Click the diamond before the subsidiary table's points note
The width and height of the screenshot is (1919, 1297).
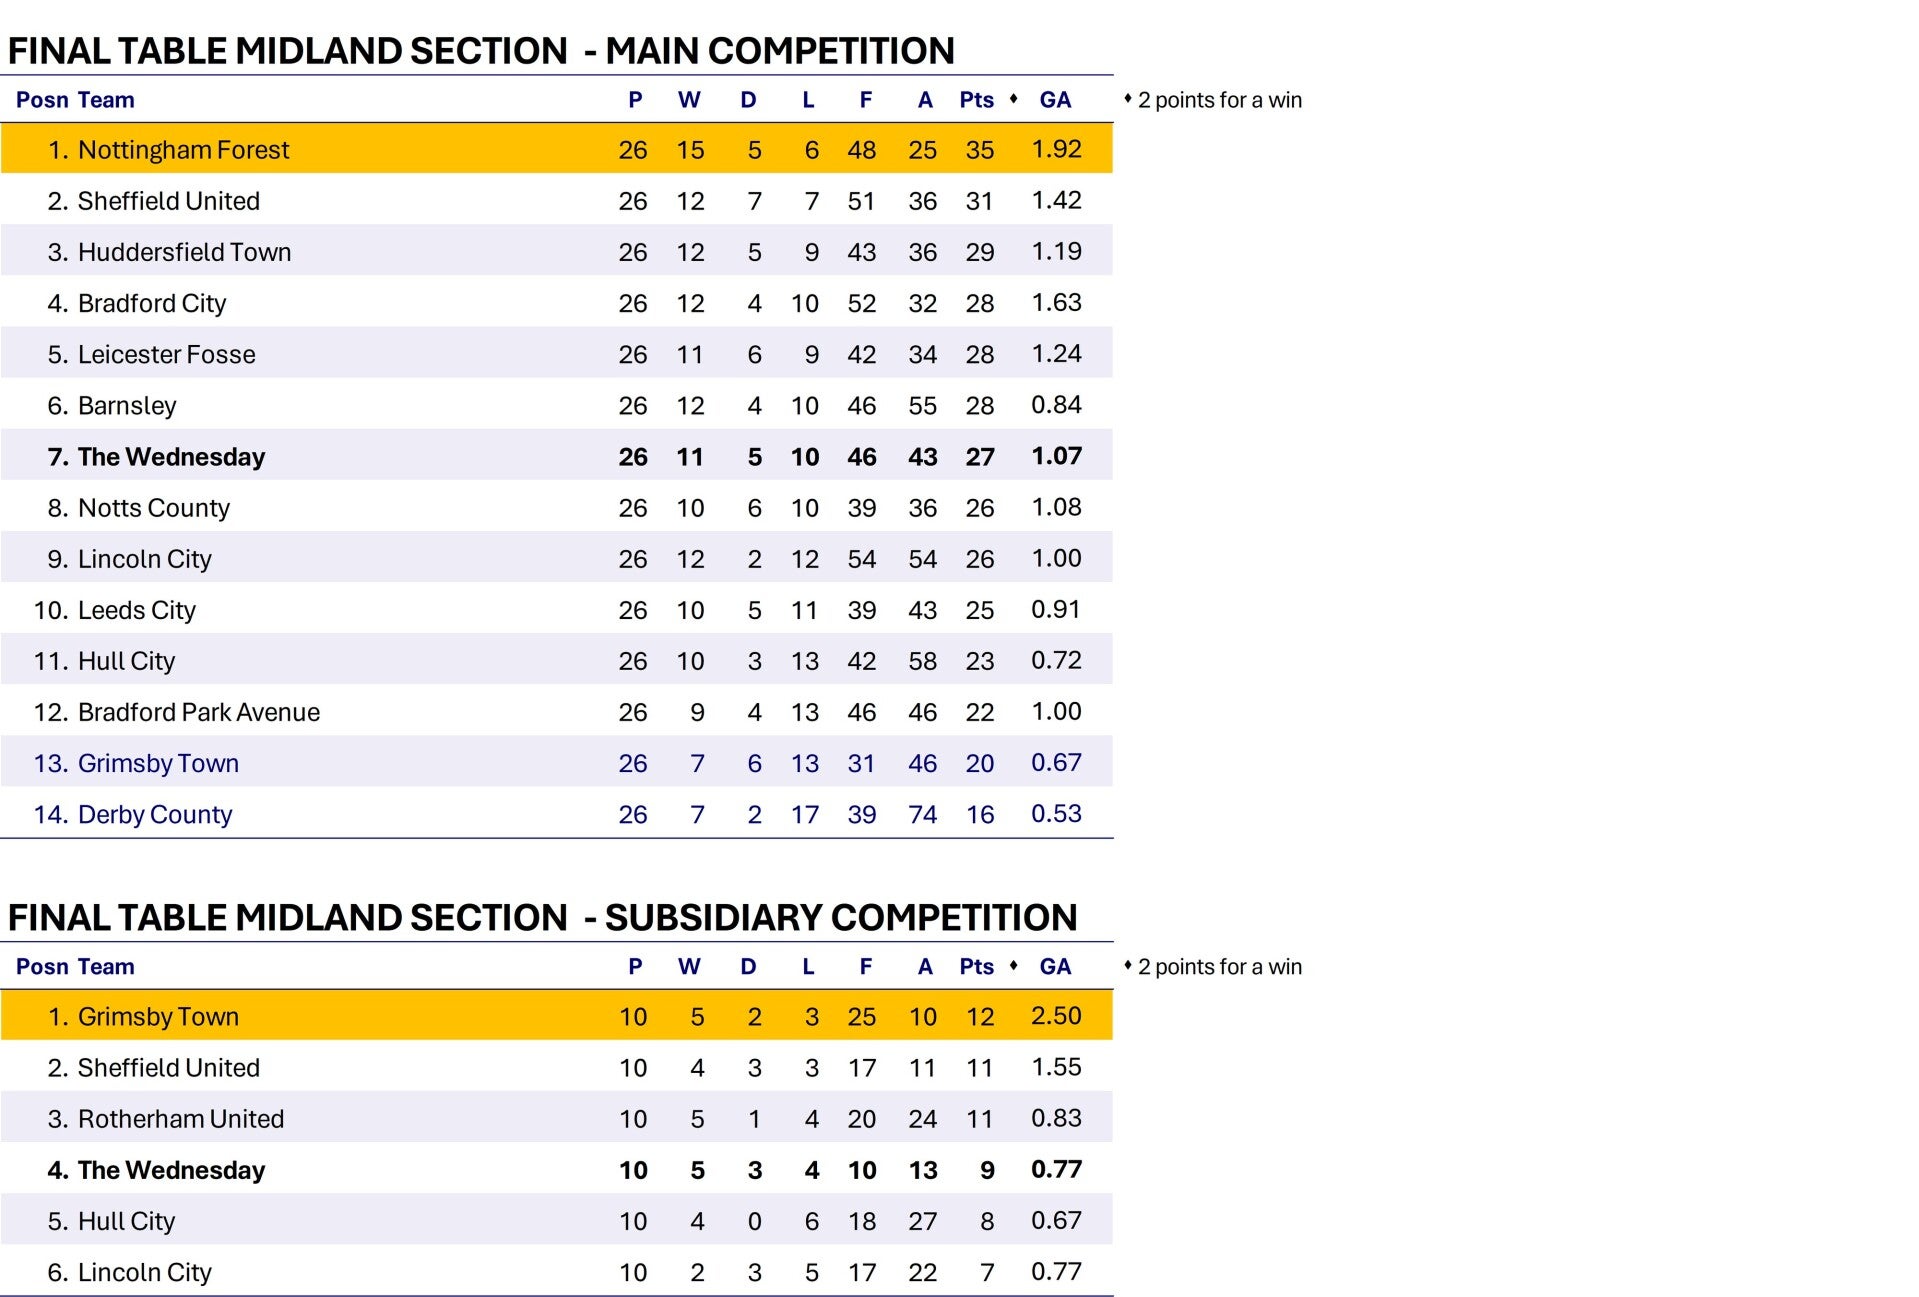[1128, 965]
